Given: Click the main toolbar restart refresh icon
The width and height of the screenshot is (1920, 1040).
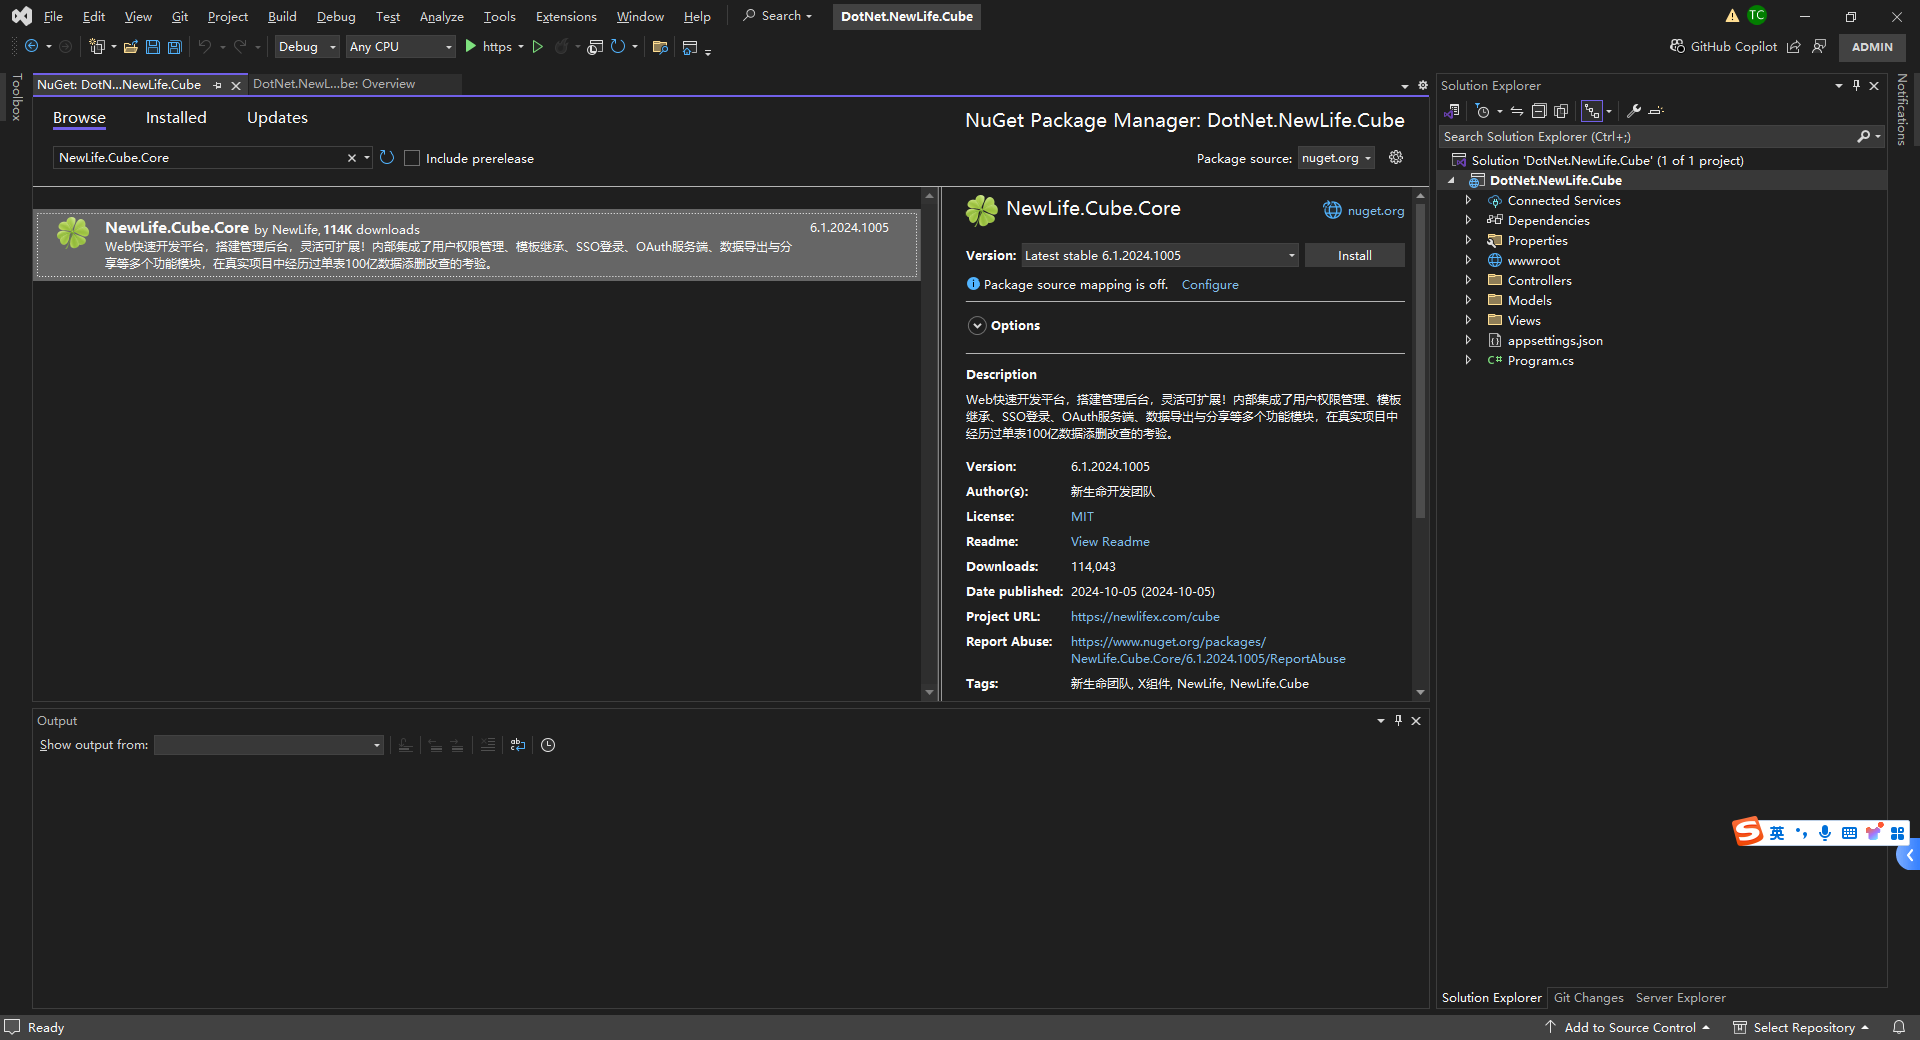Looking at the screenshot, I should coord(618,47).
